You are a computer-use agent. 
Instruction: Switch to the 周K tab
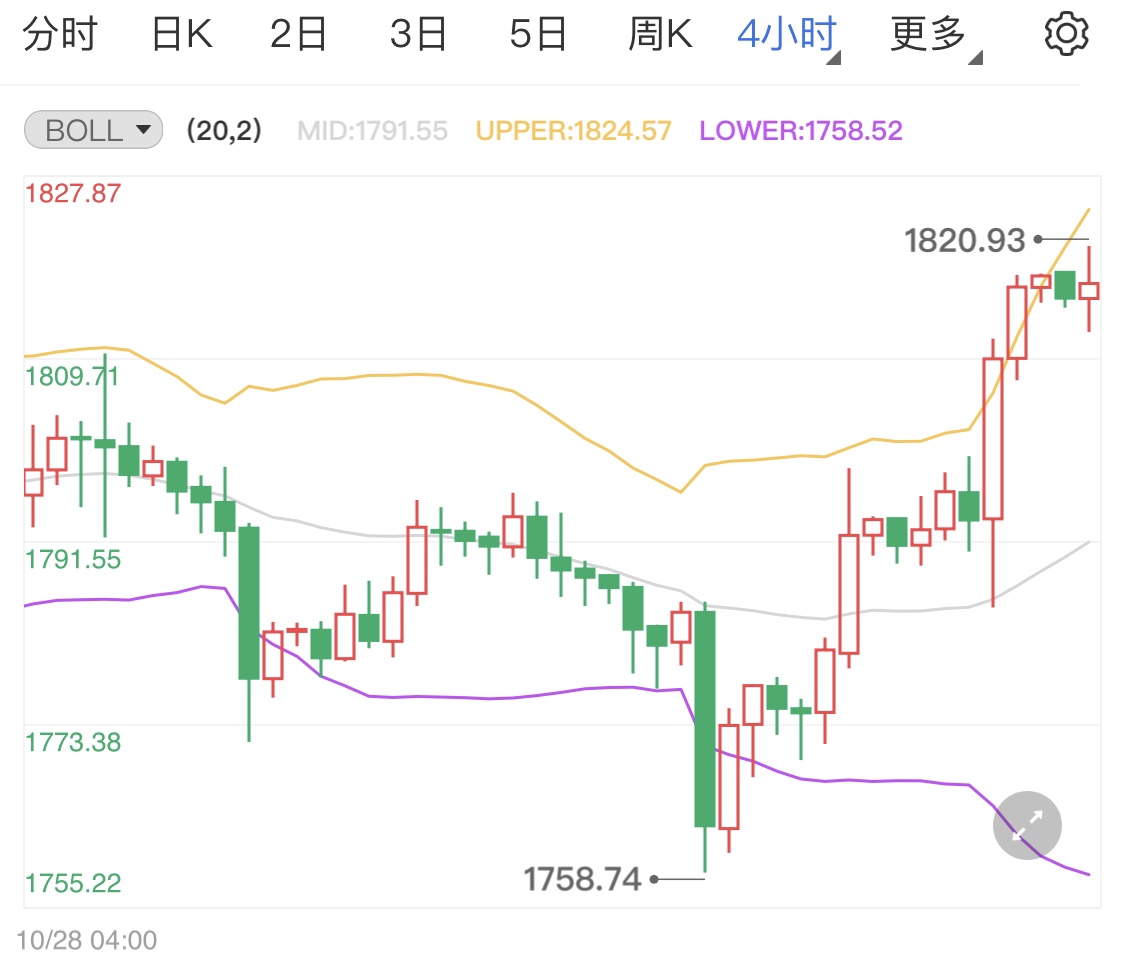click(660, 34)
